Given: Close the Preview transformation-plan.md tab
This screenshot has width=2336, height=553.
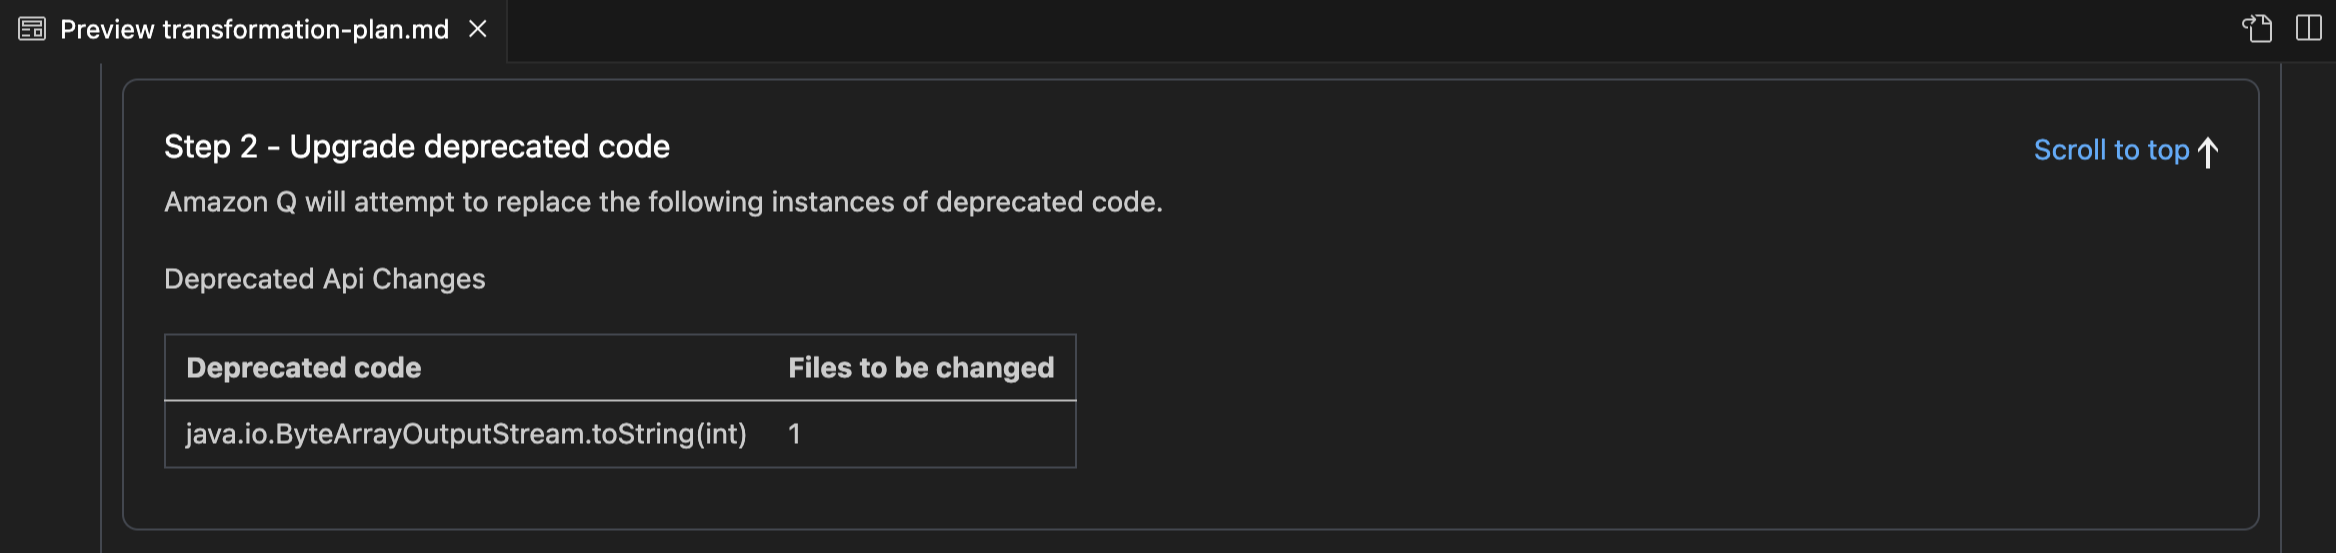Looking at the screenshot, I should (x=478, y=29).
